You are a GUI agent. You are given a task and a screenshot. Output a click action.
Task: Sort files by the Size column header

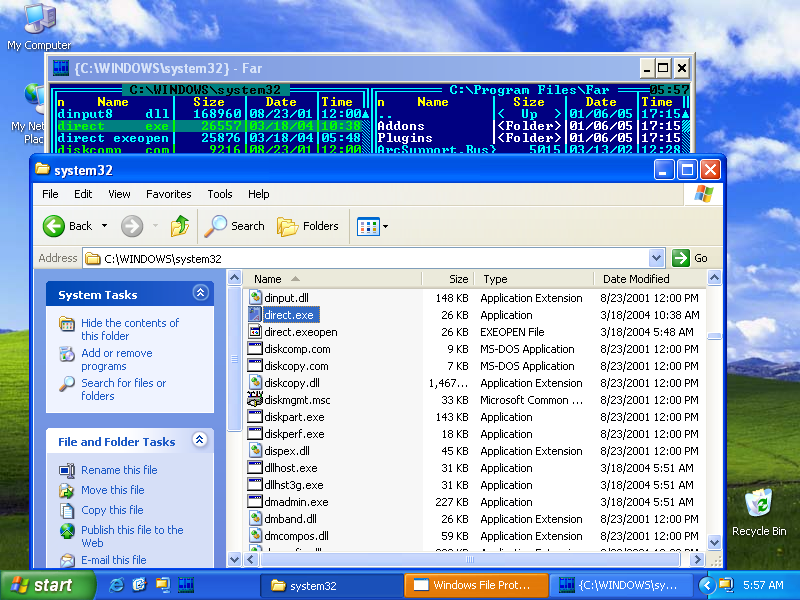pyautogui.click(x=448, y=279)
